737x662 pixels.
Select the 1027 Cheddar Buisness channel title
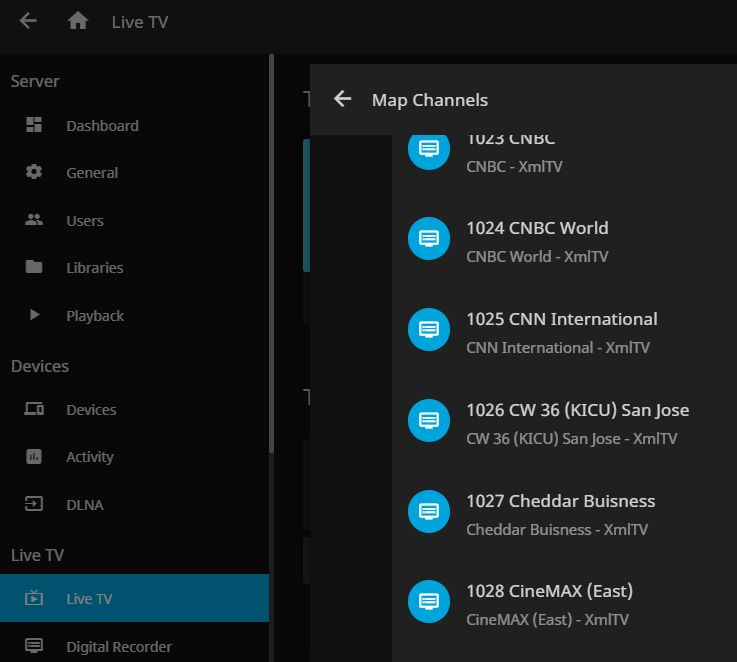561,501
